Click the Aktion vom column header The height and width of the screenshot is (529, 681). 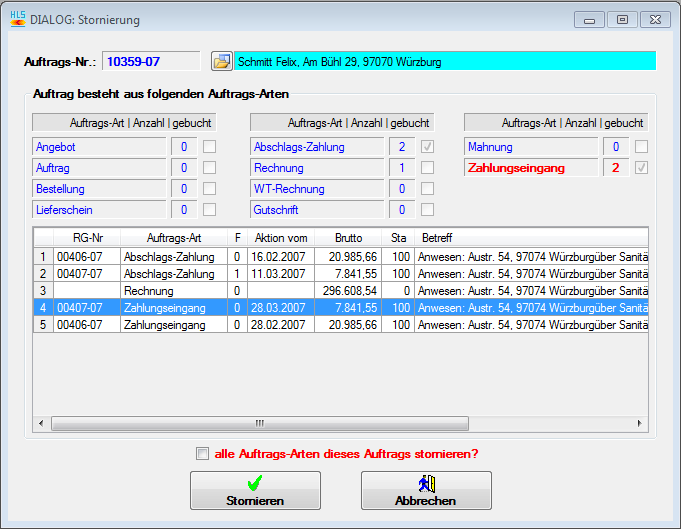point(281,238)
